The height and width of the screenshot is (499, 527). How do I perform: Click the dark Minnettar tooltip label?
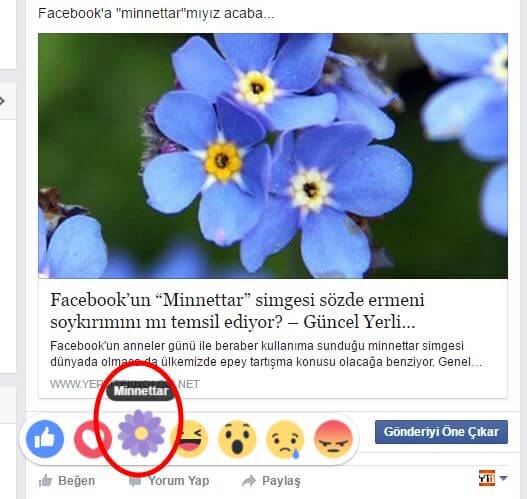(141, 391)
